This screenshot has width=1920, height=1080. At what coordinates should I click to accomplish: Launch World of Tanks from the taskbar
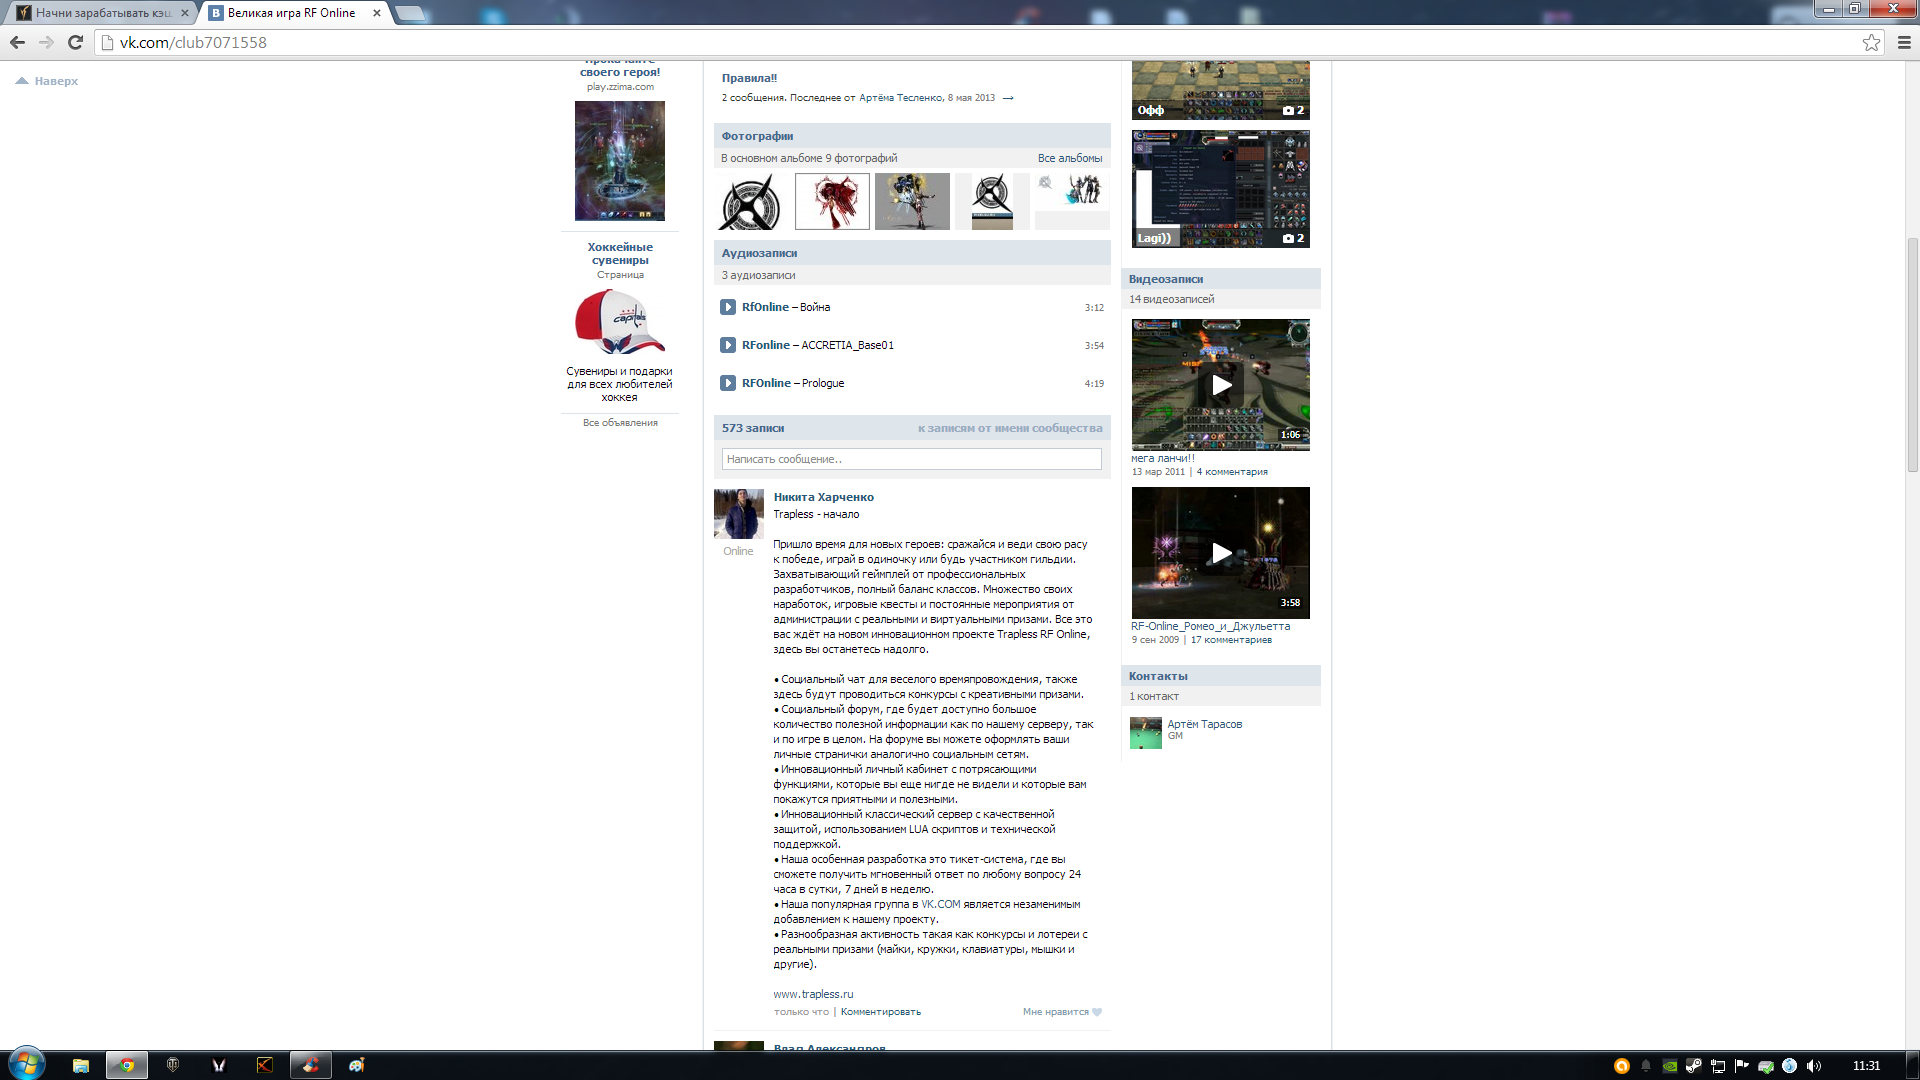[173, 1065]
